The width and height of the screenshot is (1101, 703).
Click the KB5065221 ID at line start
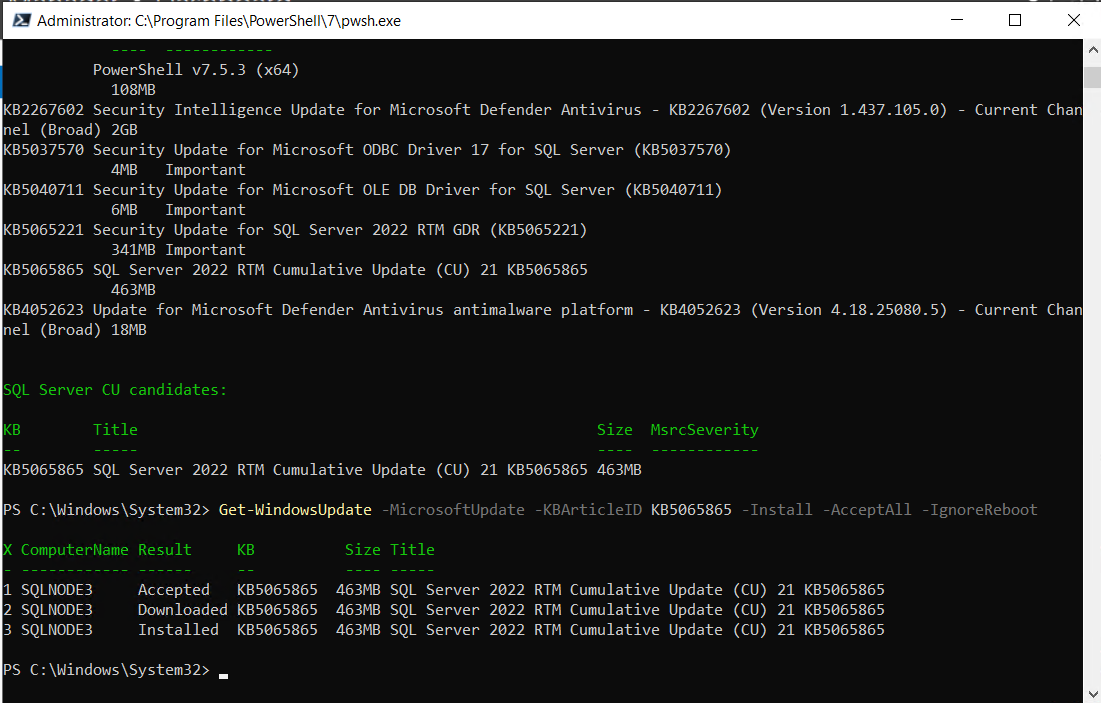[44, 230]
